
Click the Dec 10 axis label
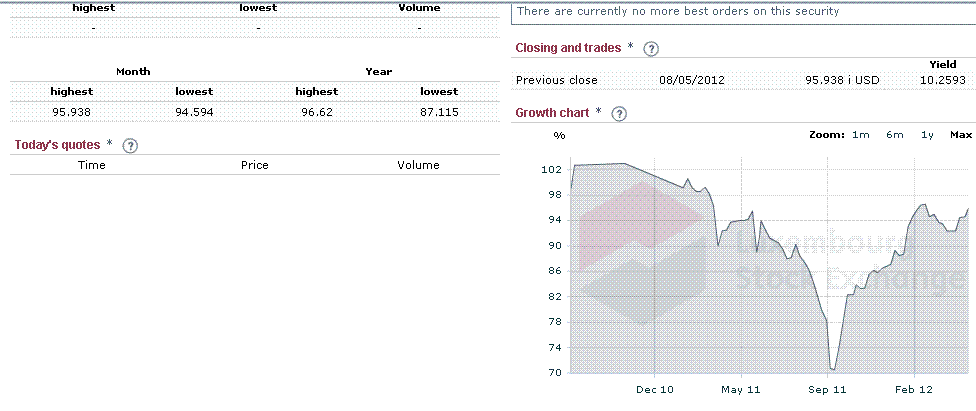coord(654,389)
